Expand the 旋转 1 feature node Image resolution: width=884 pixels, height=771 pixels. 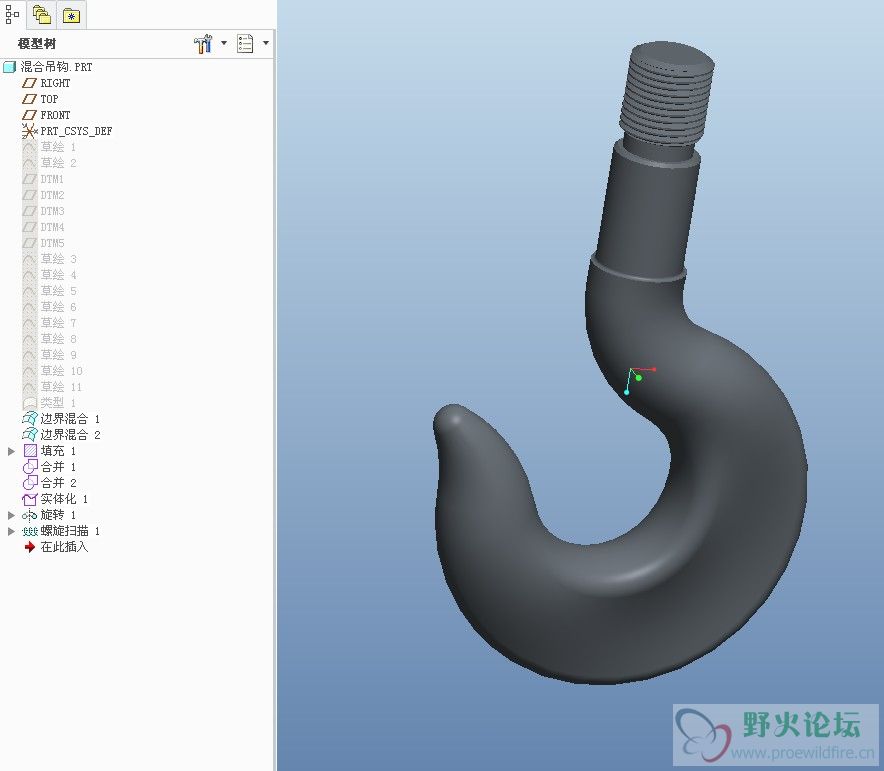tap(11, 515)
